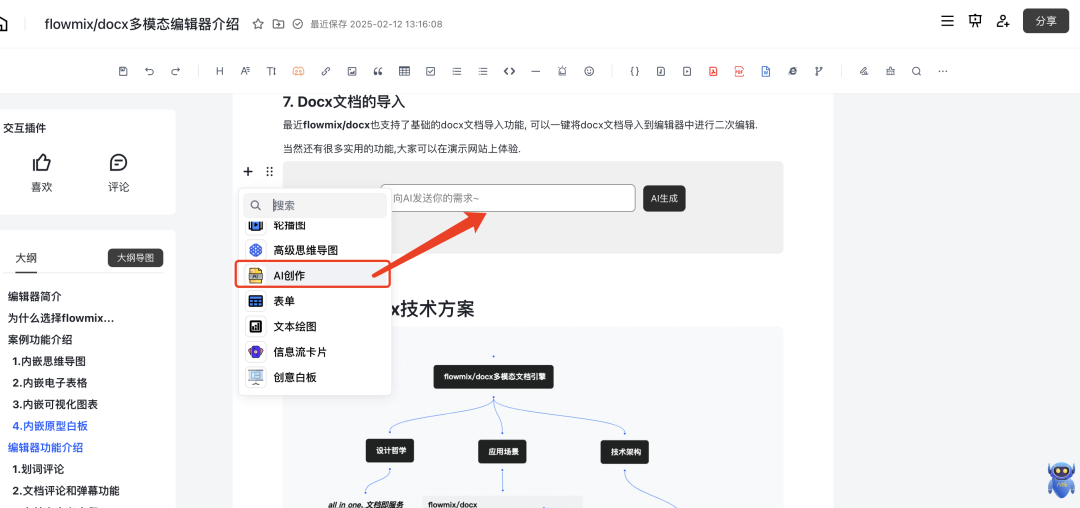Click the move to folder icon
Screen dimensions: 1080x508
[278, 24]
